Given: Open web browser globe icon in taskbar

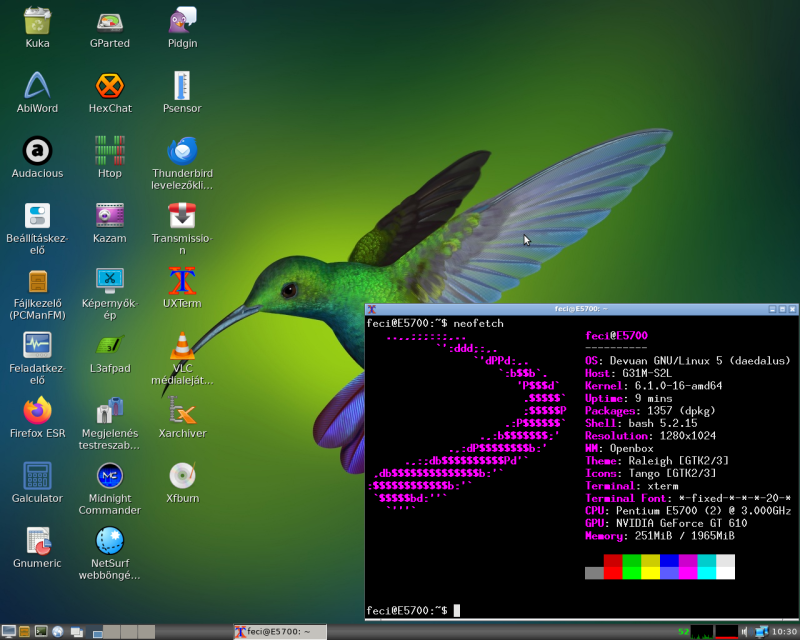Looking at the screenshot, I should coord(58,632).
